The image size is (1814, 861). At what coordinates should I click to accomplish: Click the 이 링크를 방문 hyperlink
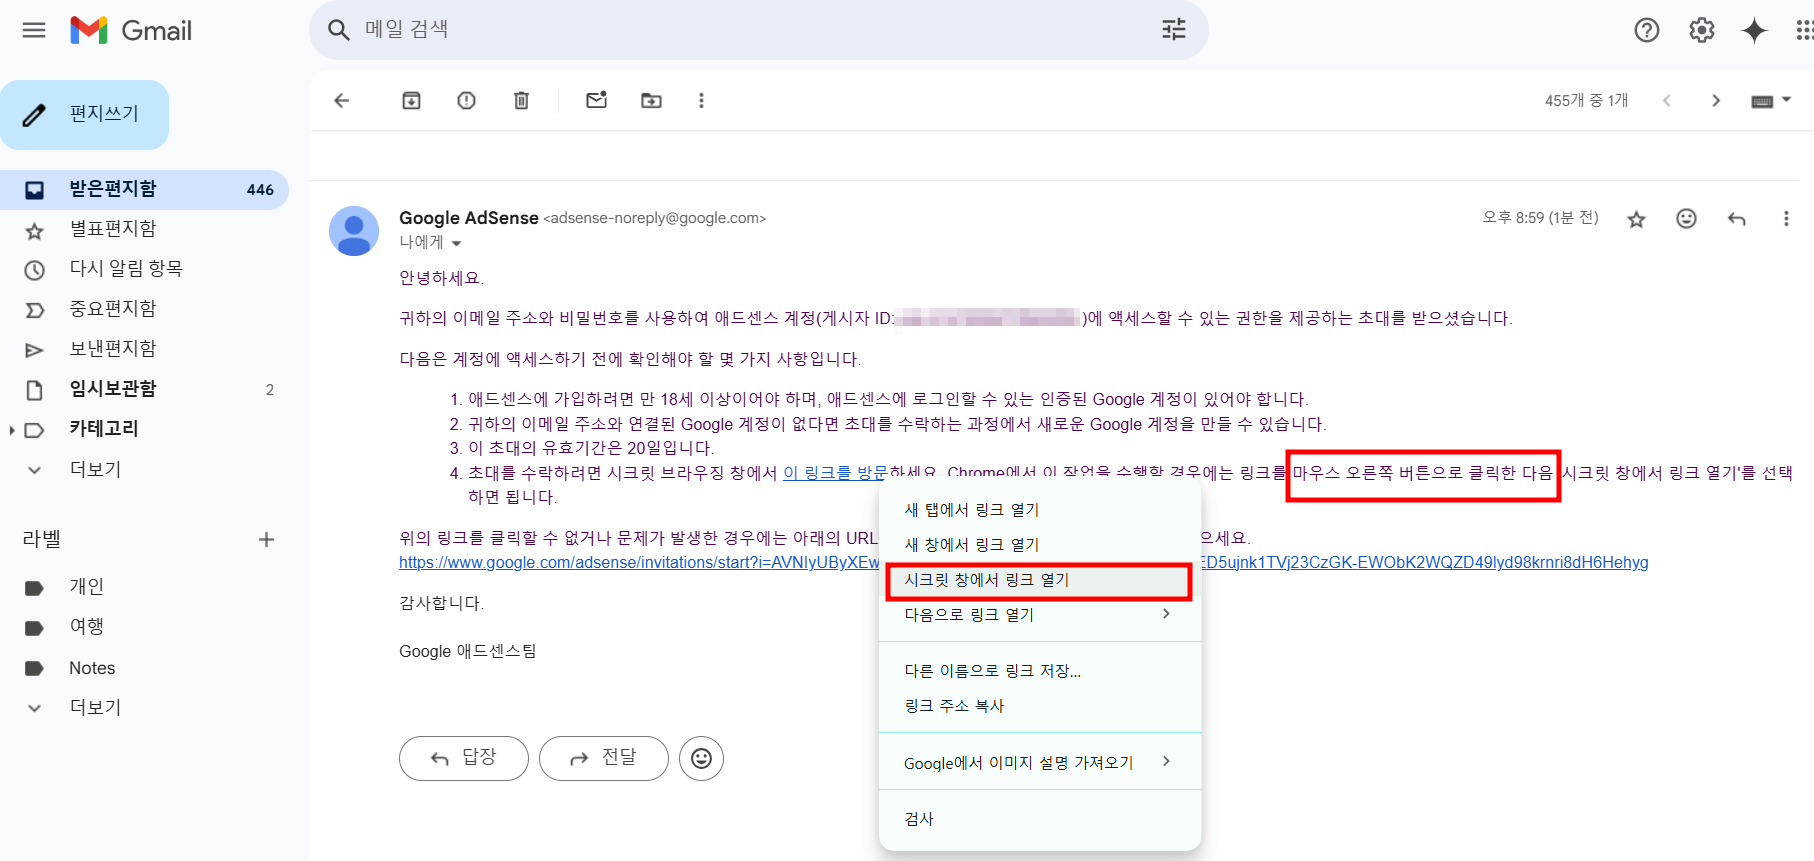[x=834, y=473]
